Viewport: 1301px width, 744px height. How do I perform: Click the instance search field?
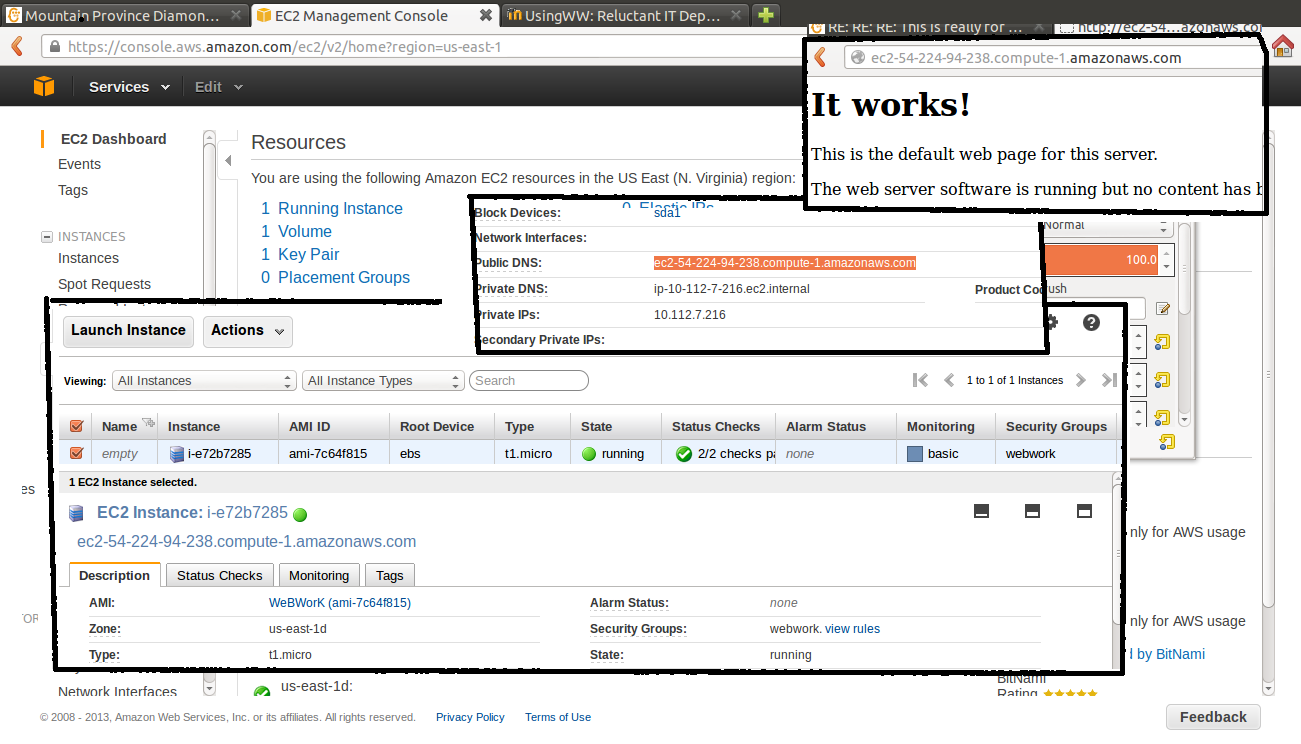(529, 381)
